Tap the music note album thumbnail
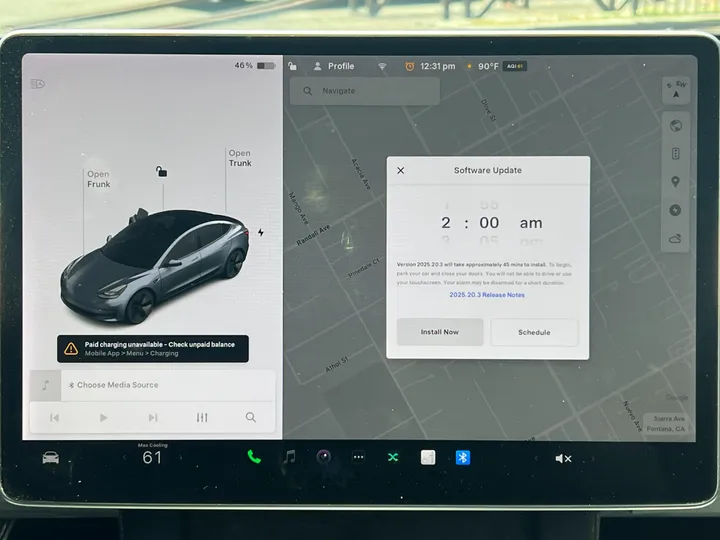Viewport: 720px width, 540px height. pos(45,385)
